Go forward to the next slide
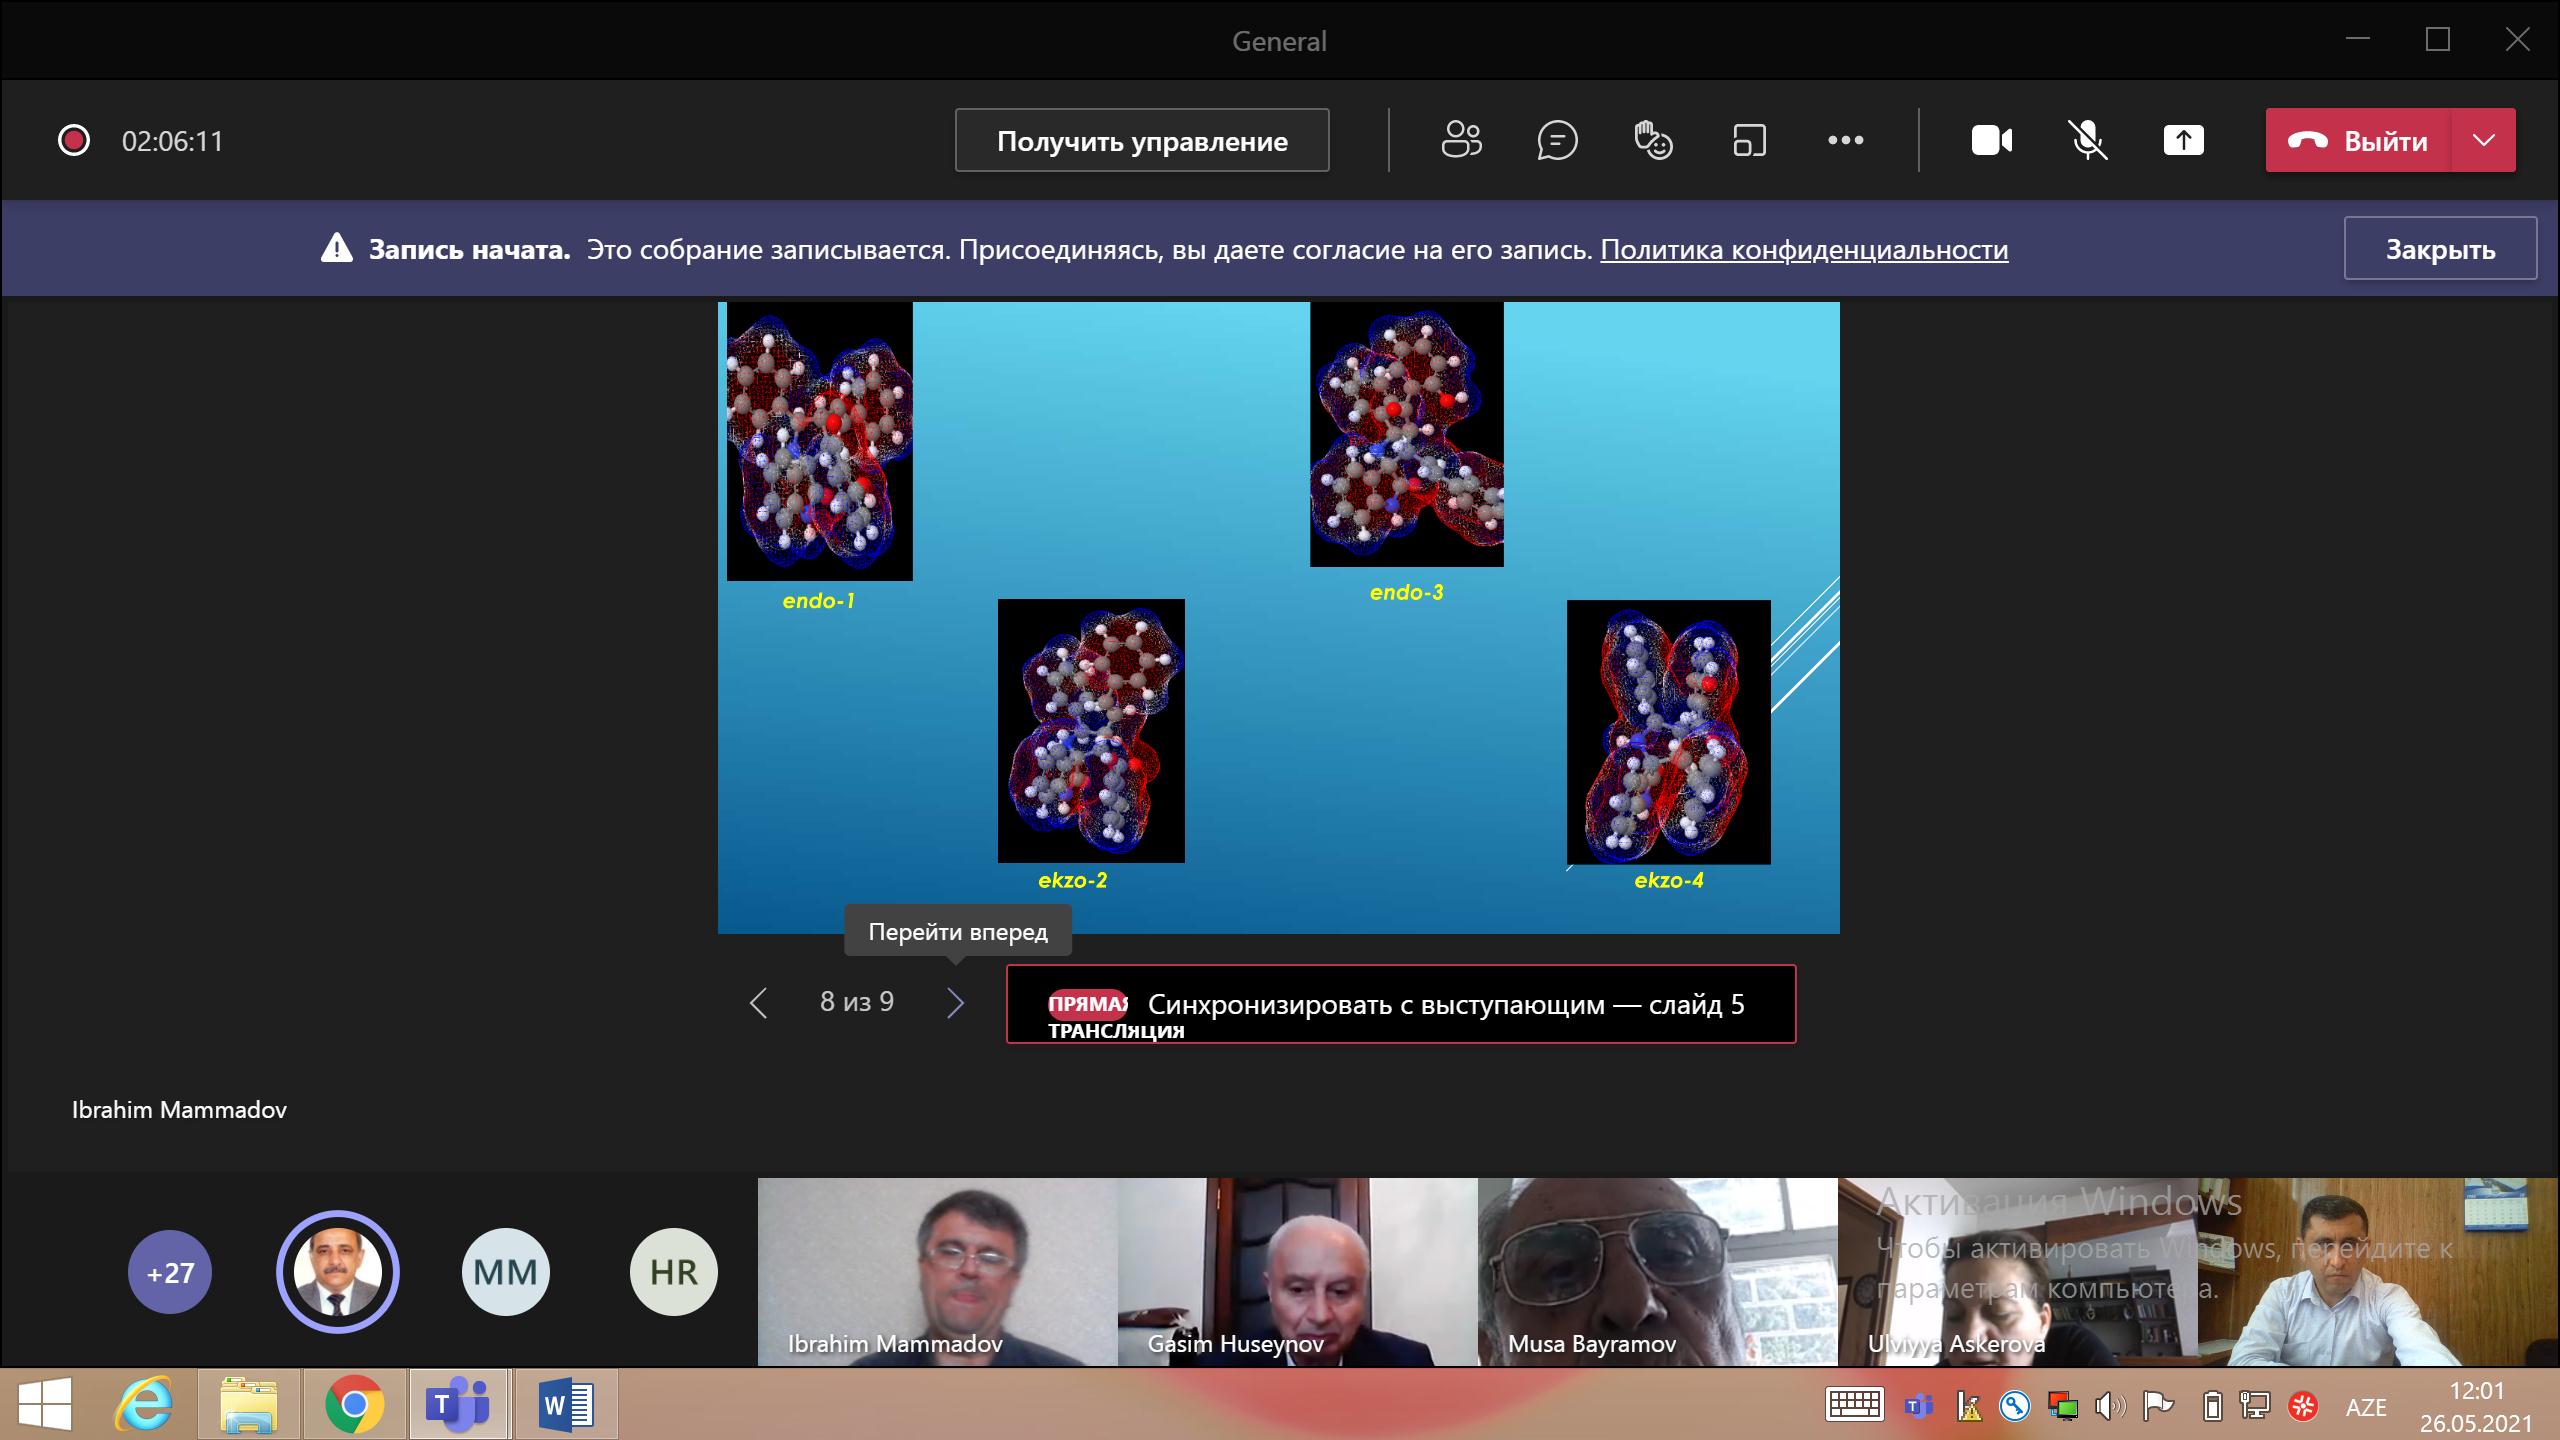This screenshot has width=2560, height=1440. pyautogui.click(x=955, y=1003)
